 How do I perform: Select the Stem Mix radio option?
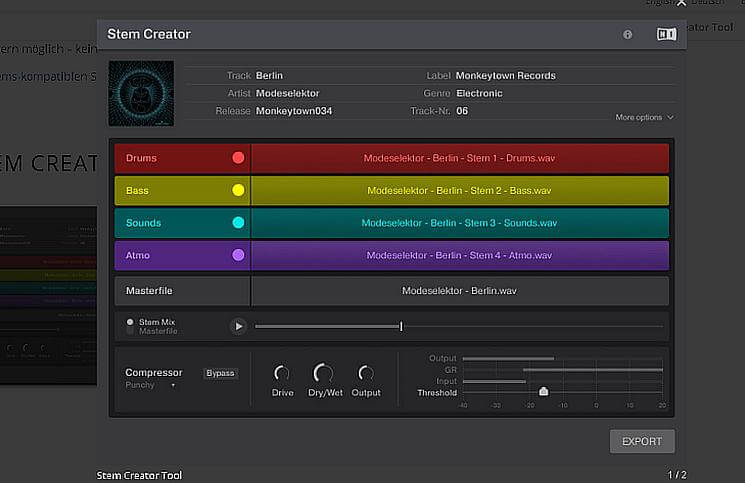pyautogui.click(x=130, y=322)
